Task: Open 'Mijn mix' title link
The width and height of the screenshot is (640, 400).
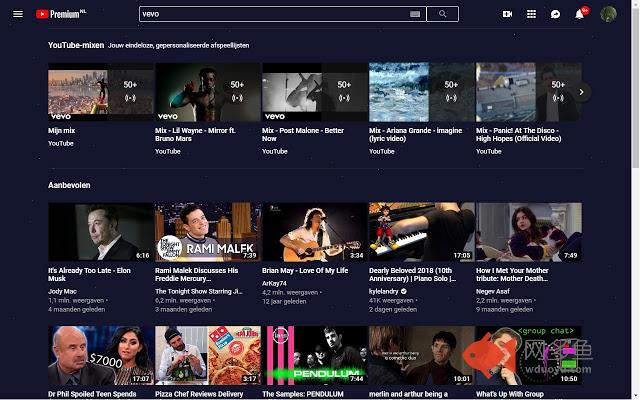Action: [62, 131]
